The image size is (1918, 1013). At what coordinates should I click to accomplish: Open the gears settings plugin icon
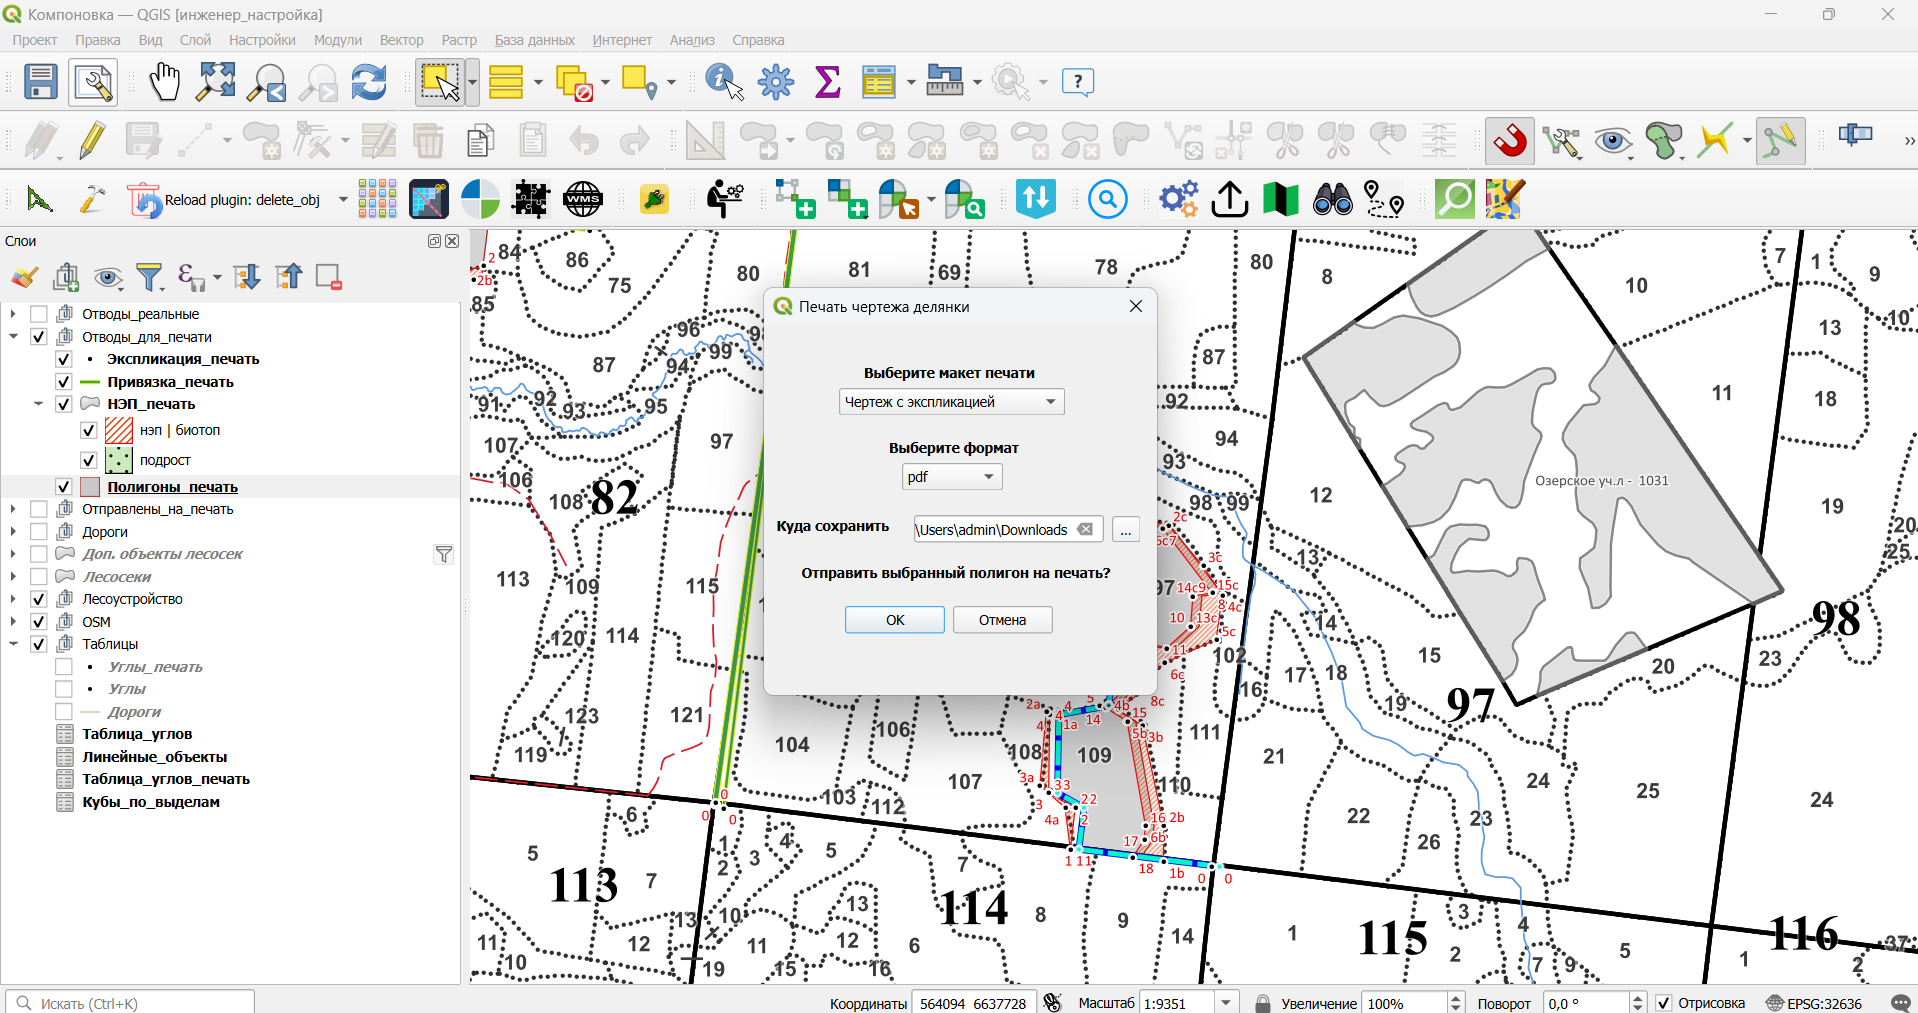pyautogui.click(x=1179, y=200)
